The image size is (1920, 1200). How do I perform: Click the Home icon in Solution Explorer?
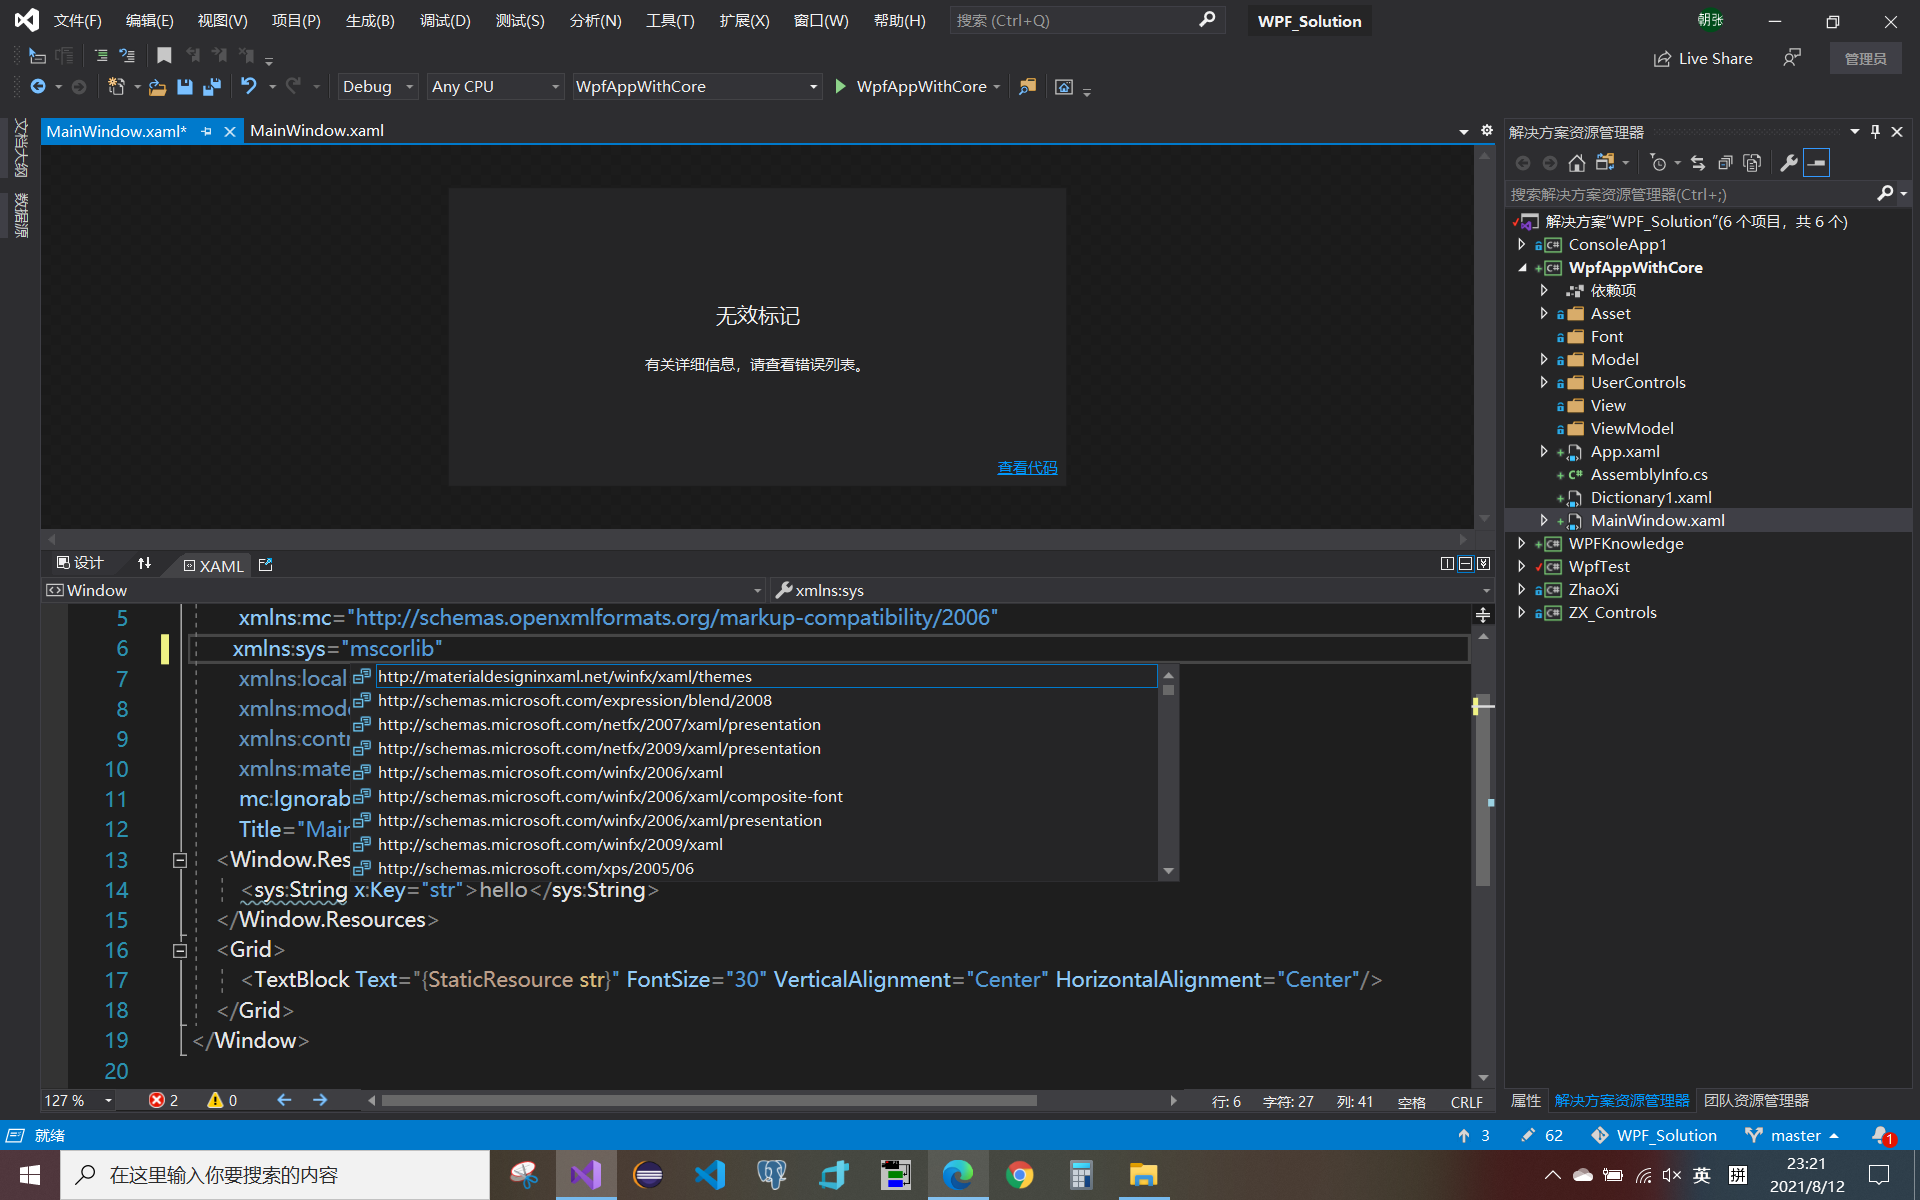pyautogui.click(x=1577, y=163)
